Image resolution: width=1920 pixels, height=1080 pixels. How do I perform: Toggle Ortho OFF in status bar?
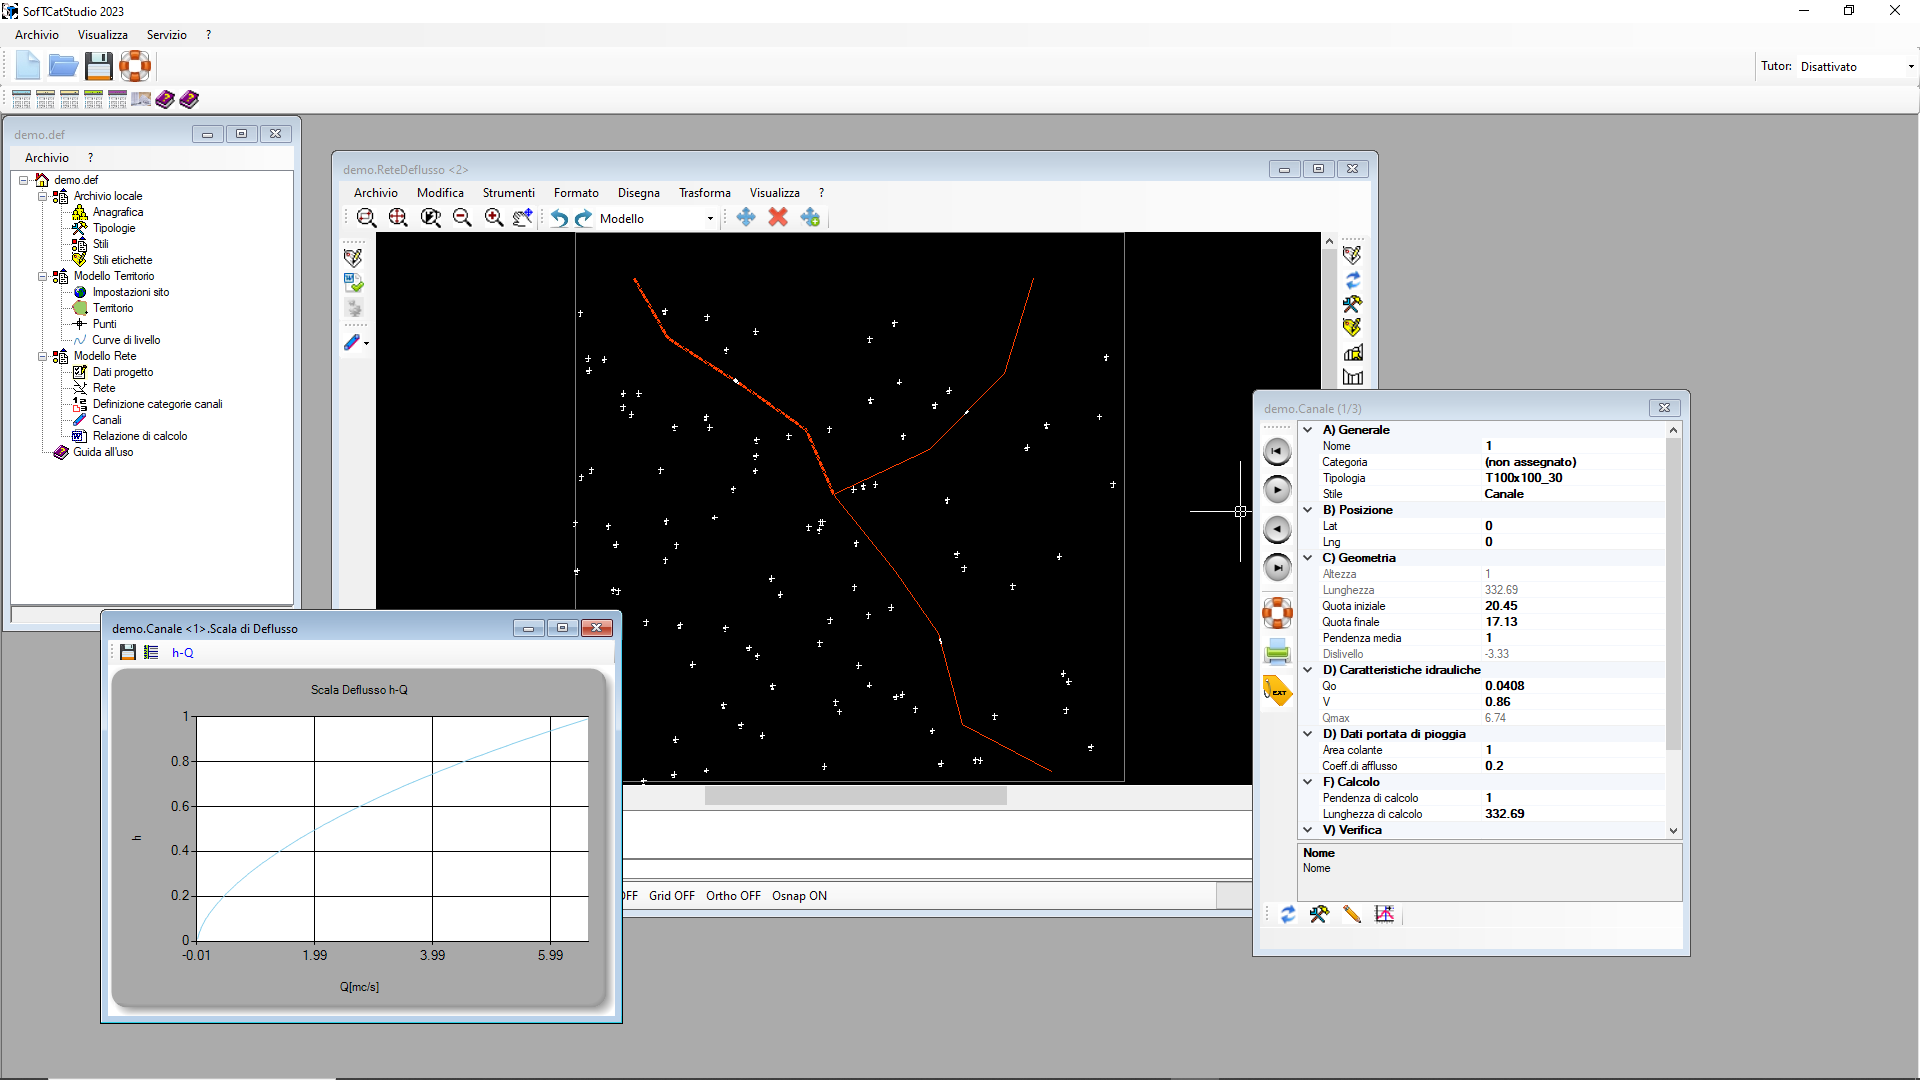[x=733, y=896]
